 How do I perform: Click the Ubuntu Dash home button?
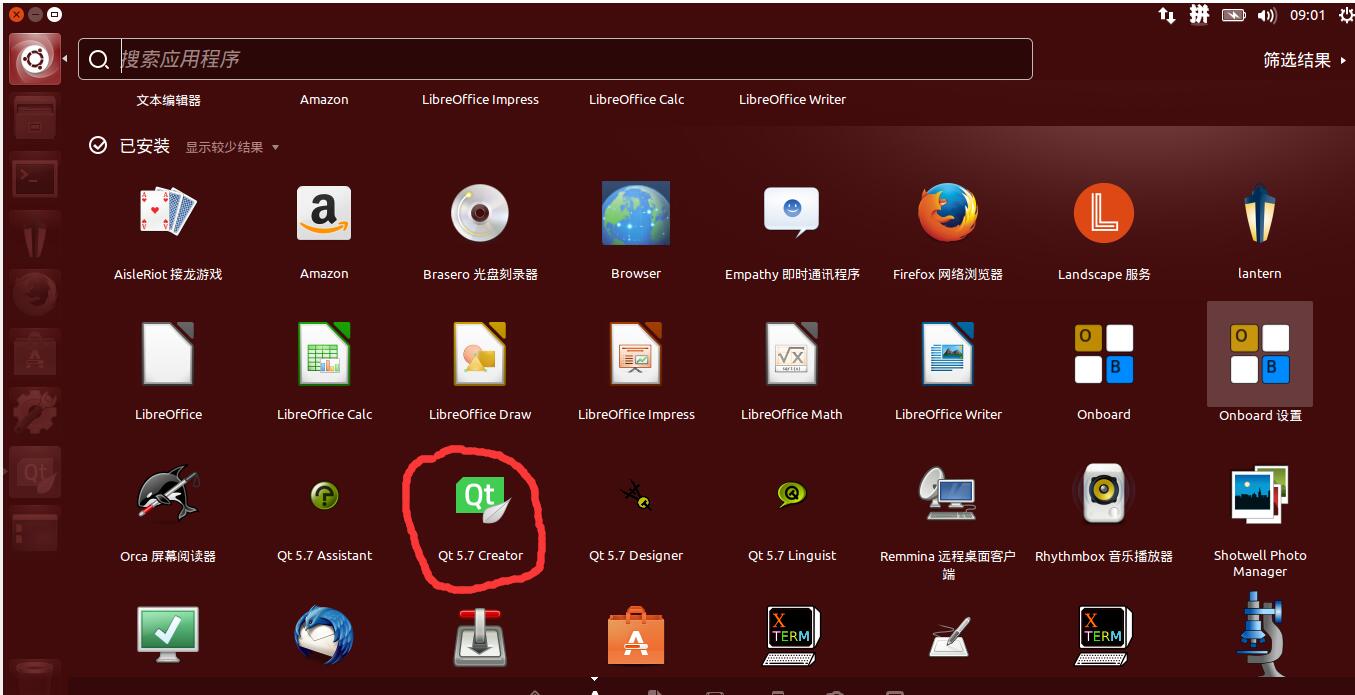click(35, 60)
